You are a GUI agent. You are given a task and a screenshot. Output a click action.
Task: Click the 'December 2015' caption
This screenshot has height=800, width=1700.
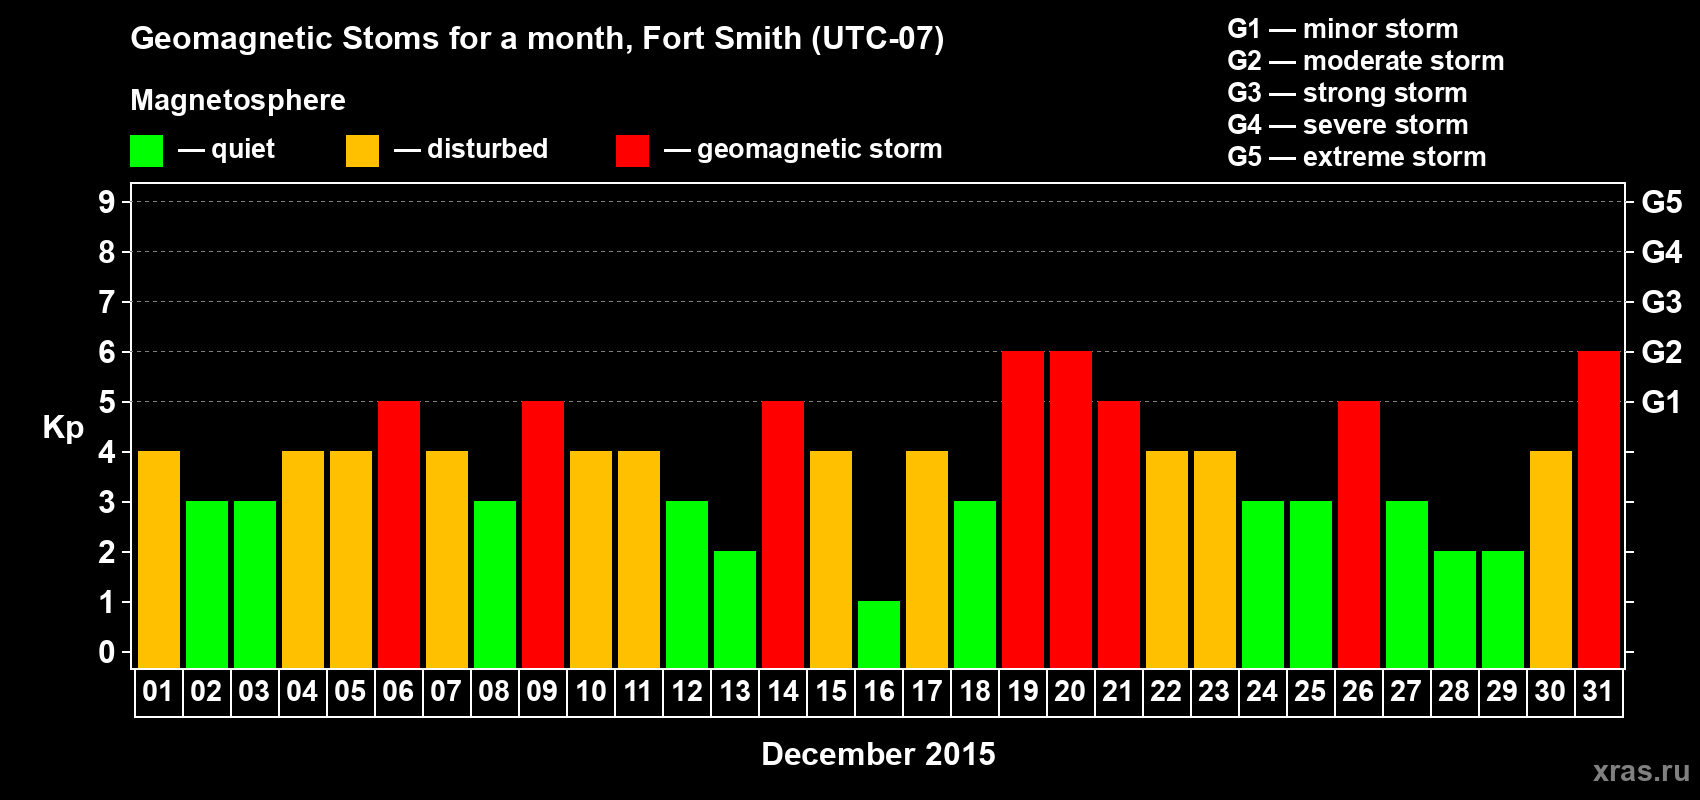tap(878, 754)
